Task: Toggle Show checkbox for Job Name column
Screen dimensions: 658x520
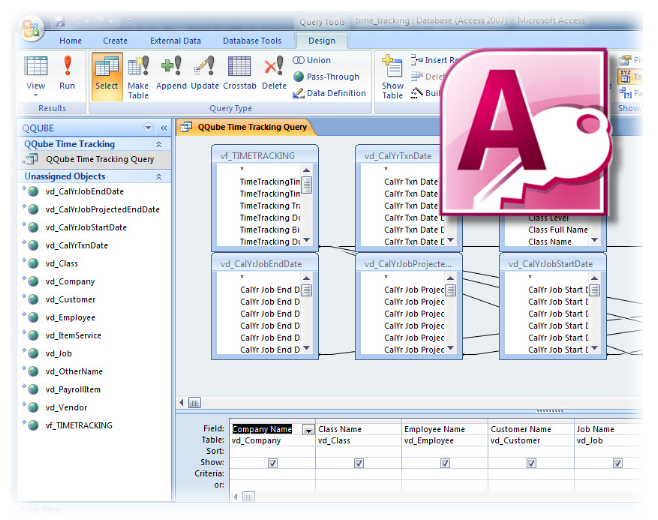Action: coord(618,463)
